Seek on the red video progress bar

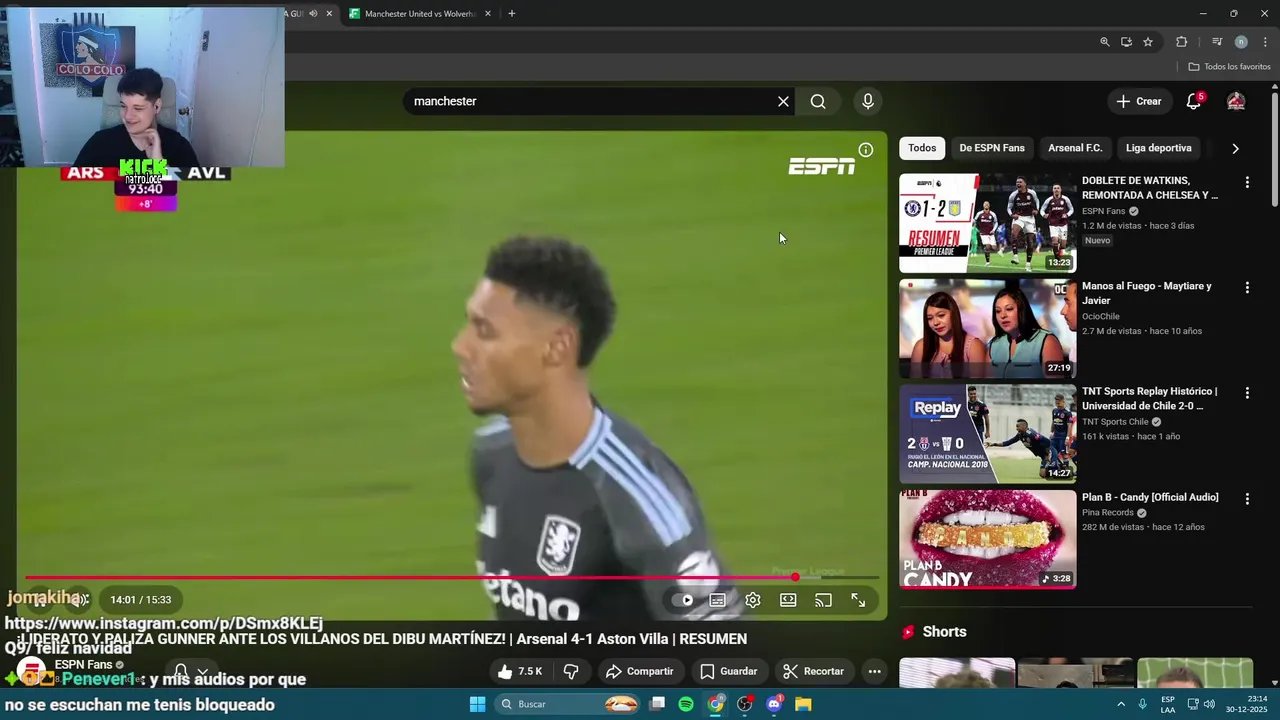click(452, 577)
